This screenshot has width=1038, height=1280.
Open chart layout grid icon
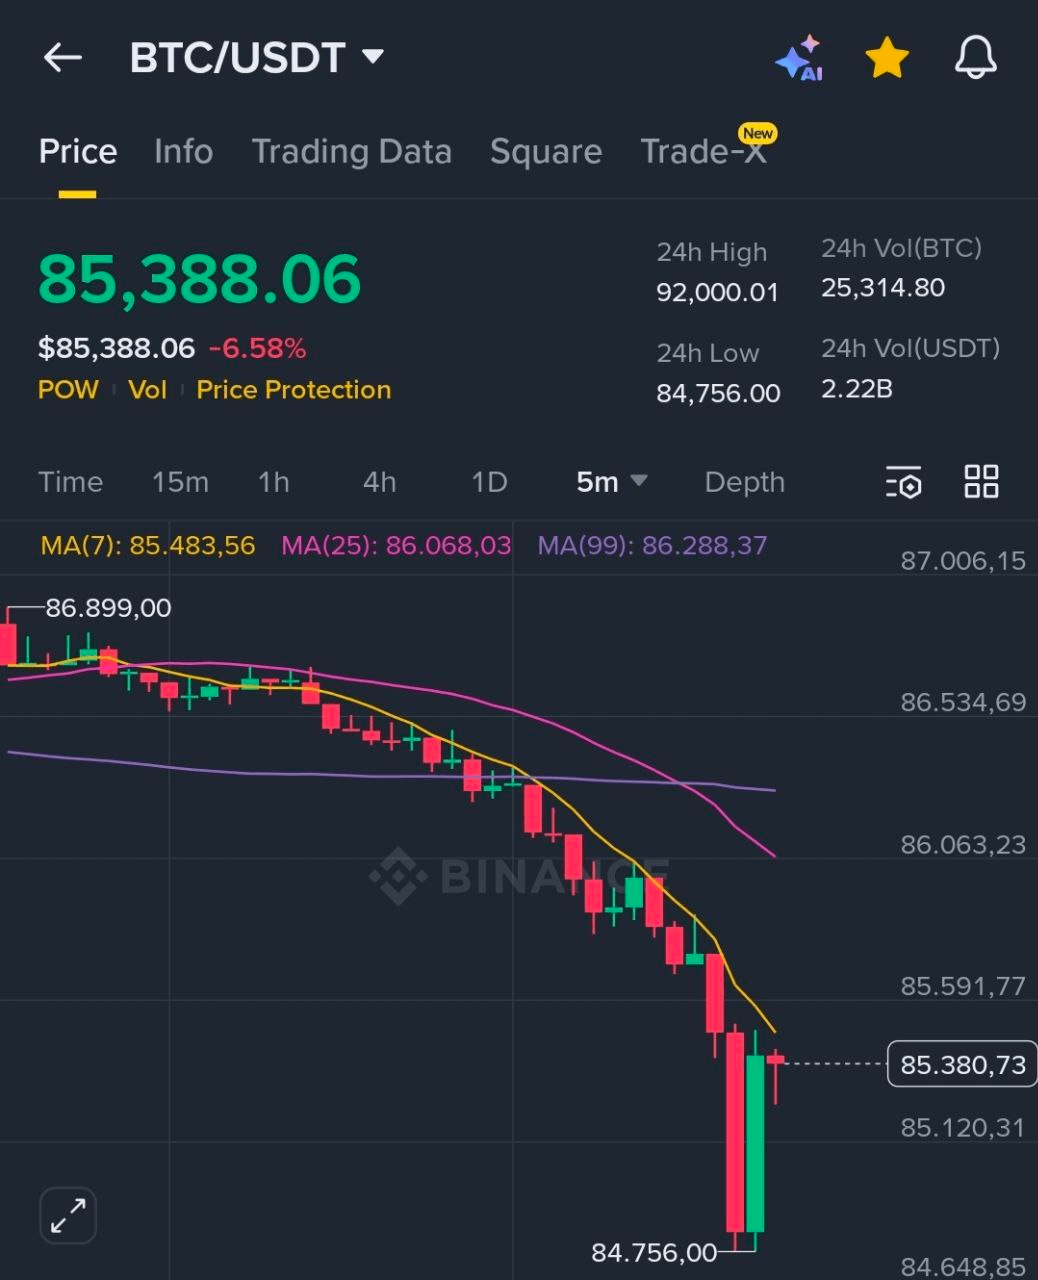coord(980,481)
